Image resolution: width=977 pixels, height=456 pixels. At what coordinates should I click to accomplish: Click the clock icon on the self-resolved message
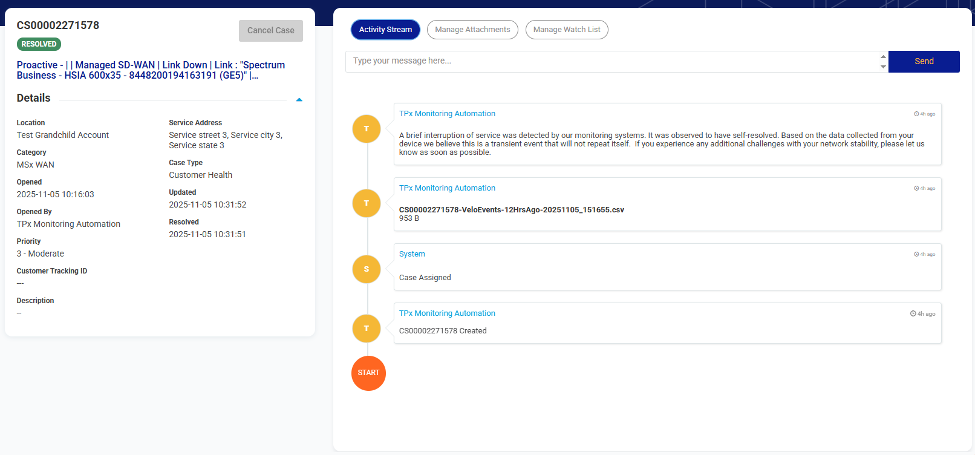916,114
